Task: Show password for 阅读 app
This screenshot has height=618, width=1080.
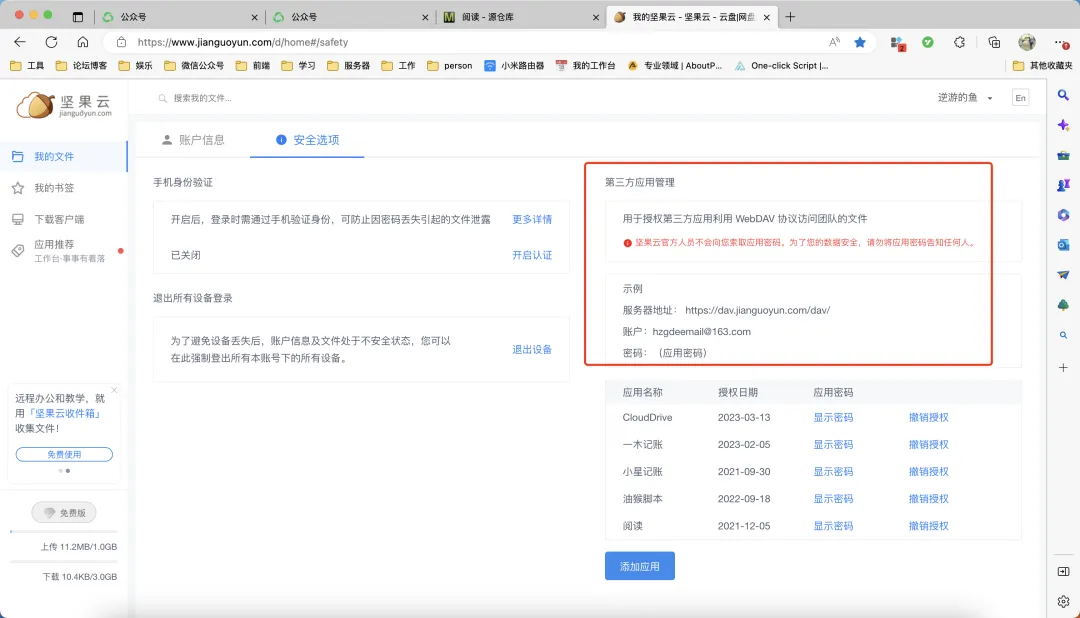Action: pyautogui.click(x=833, y=526)
